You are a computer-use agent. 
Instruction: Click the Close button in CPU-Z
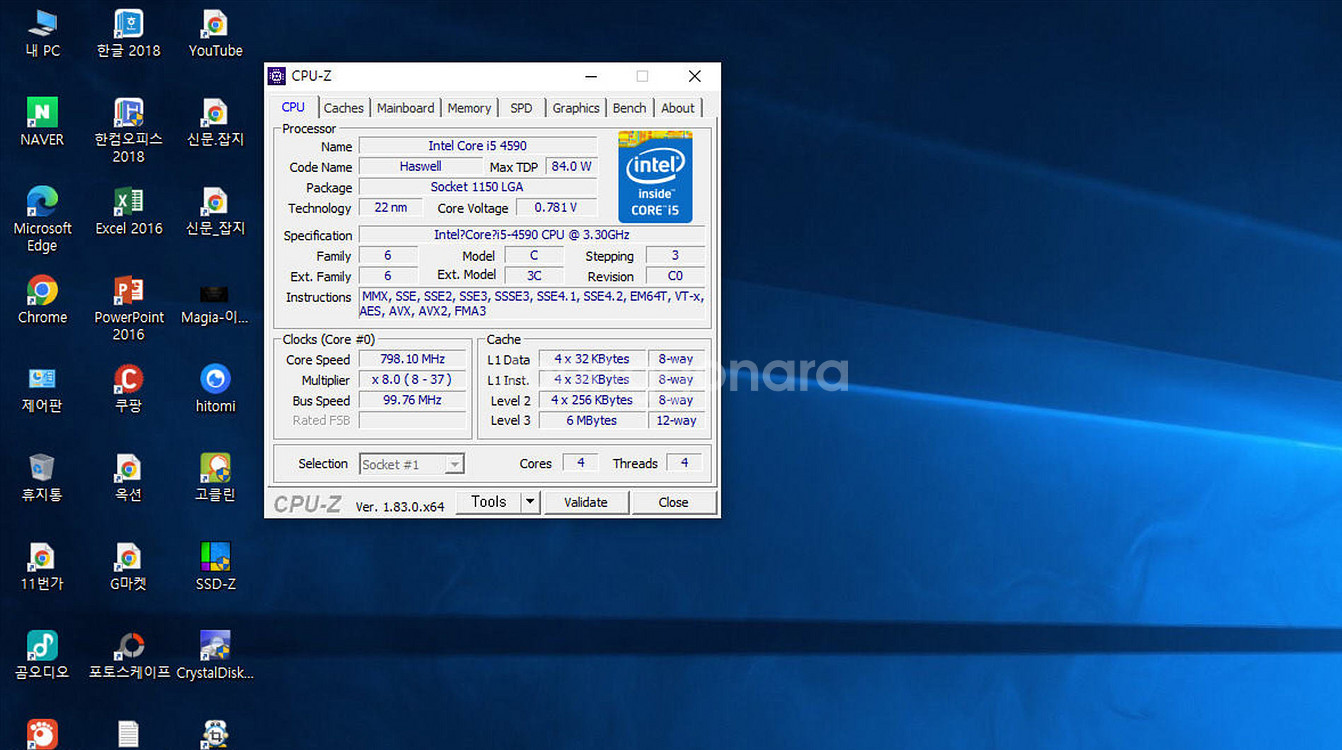coord(673,502)
